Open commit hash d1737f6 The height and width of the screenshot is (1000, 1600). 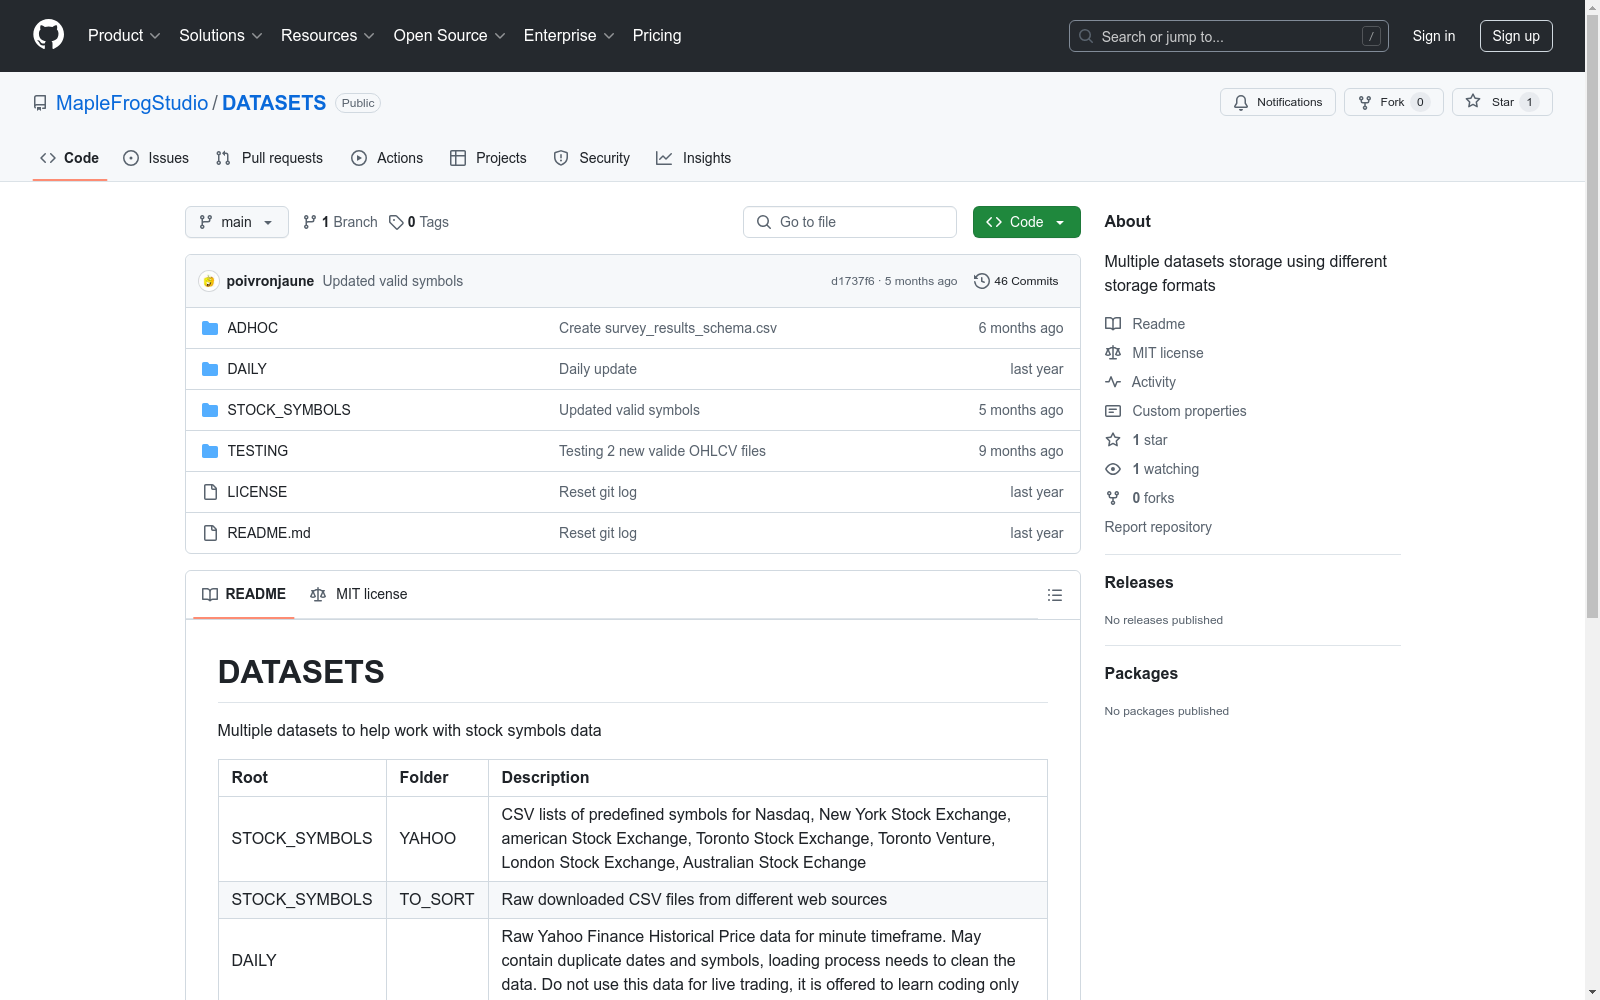pos(852,281)
